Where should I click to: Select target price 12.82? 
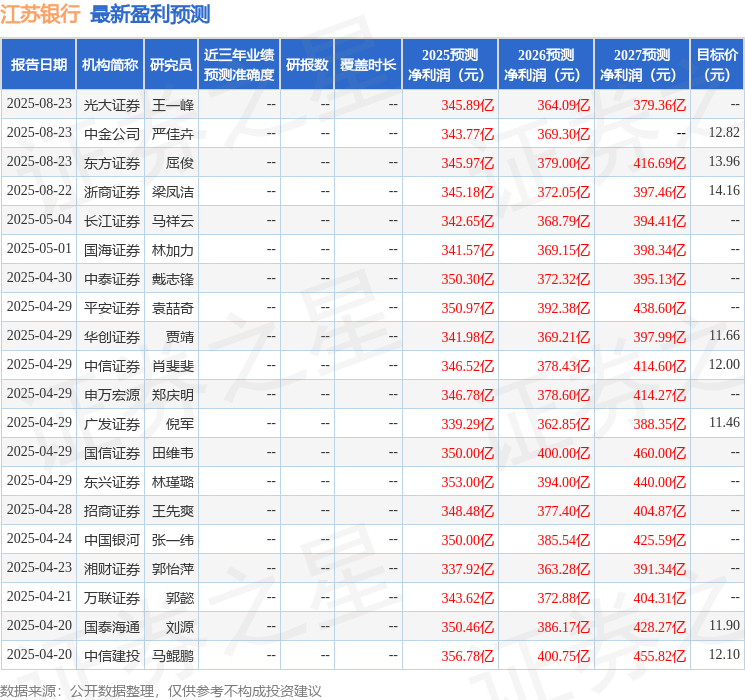pyautogui.click(x=724, y=132)
